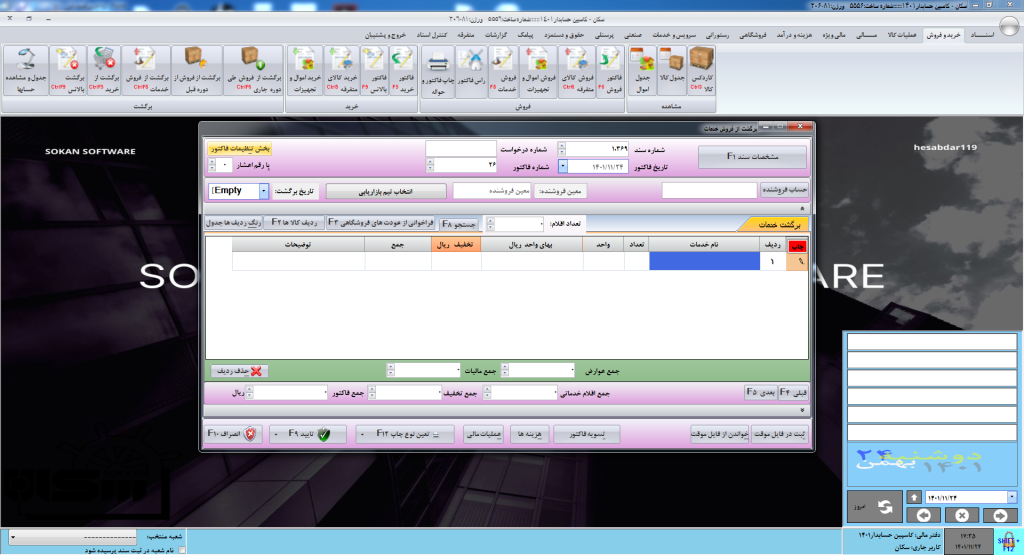The image size is (1024, 555).
Task: Open dropdown arrow on تعیین نوع چاپ button
Action: [x=363, y=434]
